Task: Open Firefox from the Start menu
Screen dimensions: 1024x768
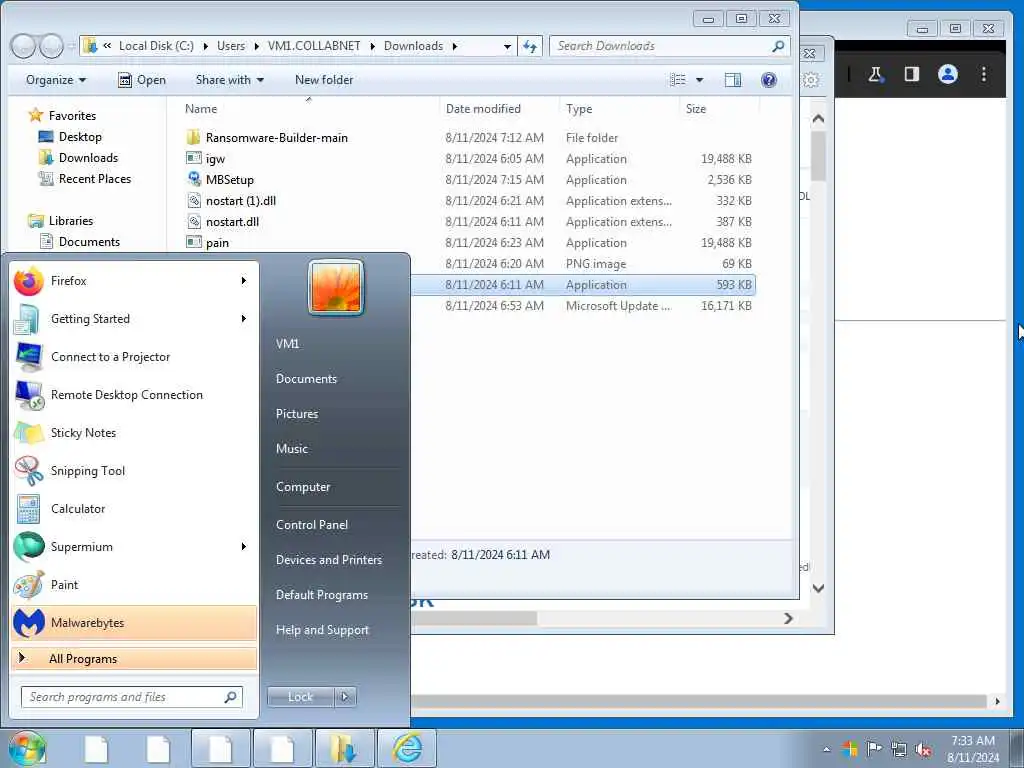Action: (x=134, y=281)
